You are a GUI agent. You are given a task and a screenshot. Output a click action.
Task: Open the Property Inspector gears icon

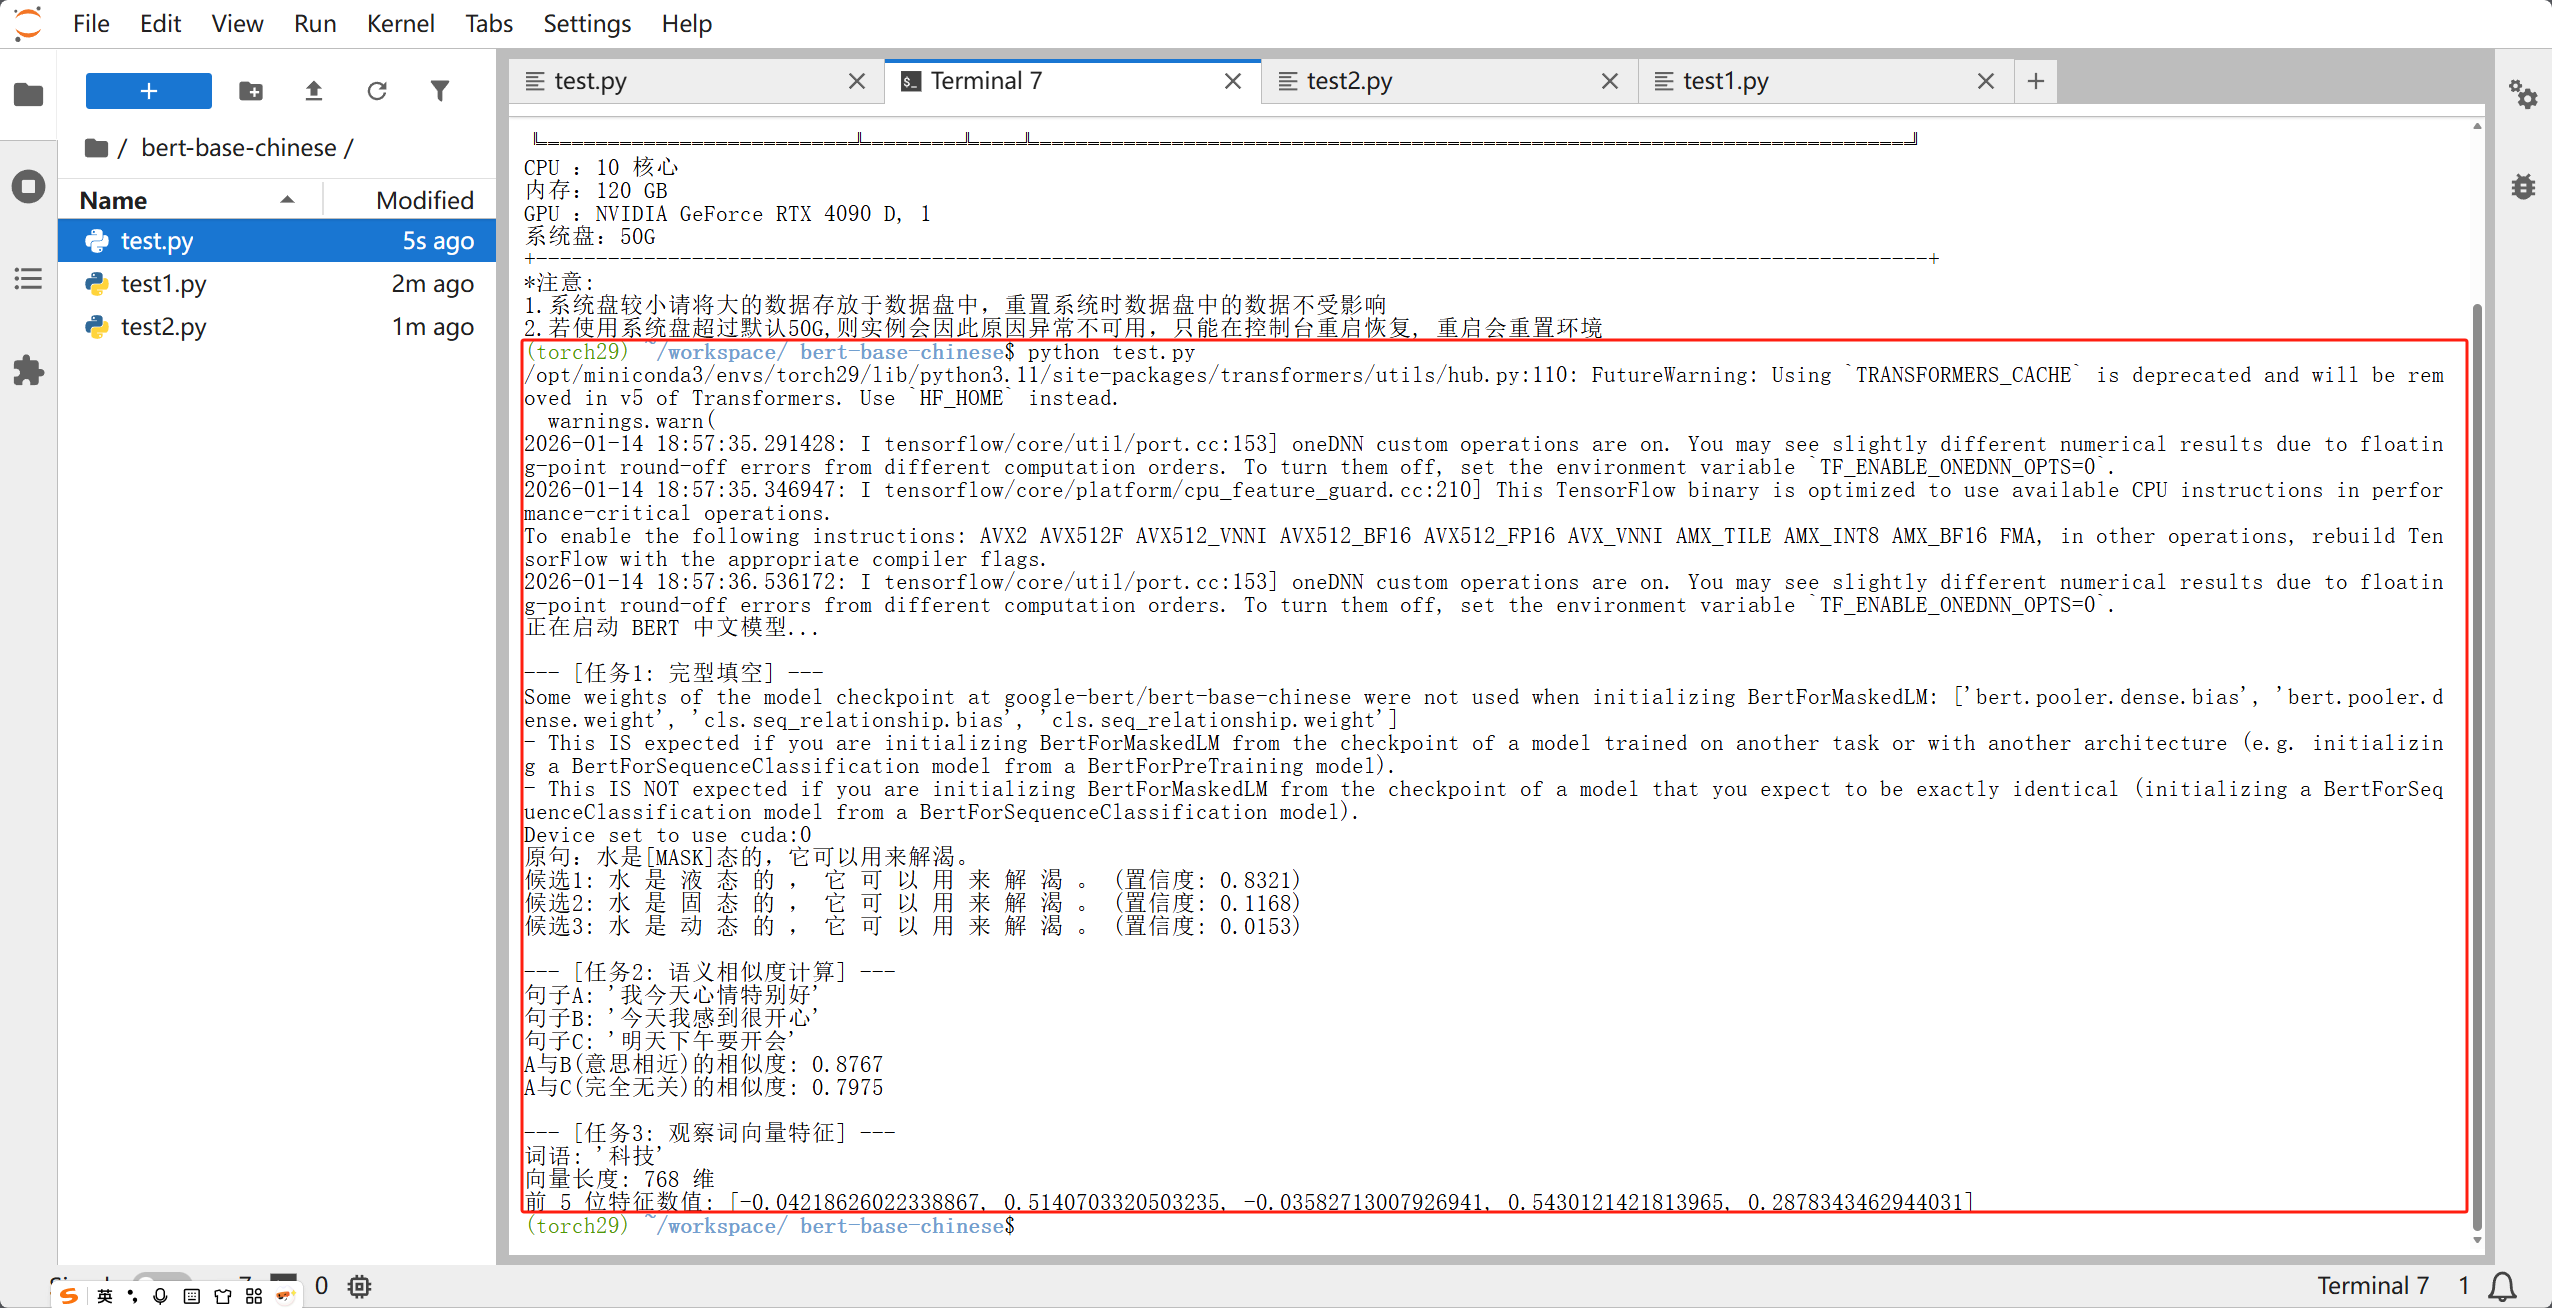(x=2522, y=95)
